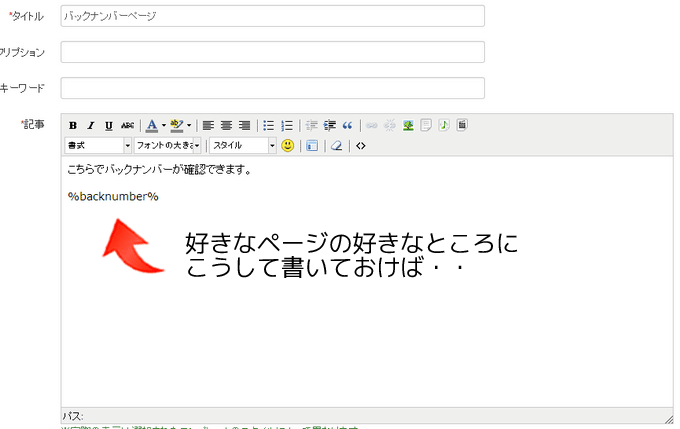This screenshot has width=680, height=429.
Task: Insert an image into the article
Action: [408, 126]
